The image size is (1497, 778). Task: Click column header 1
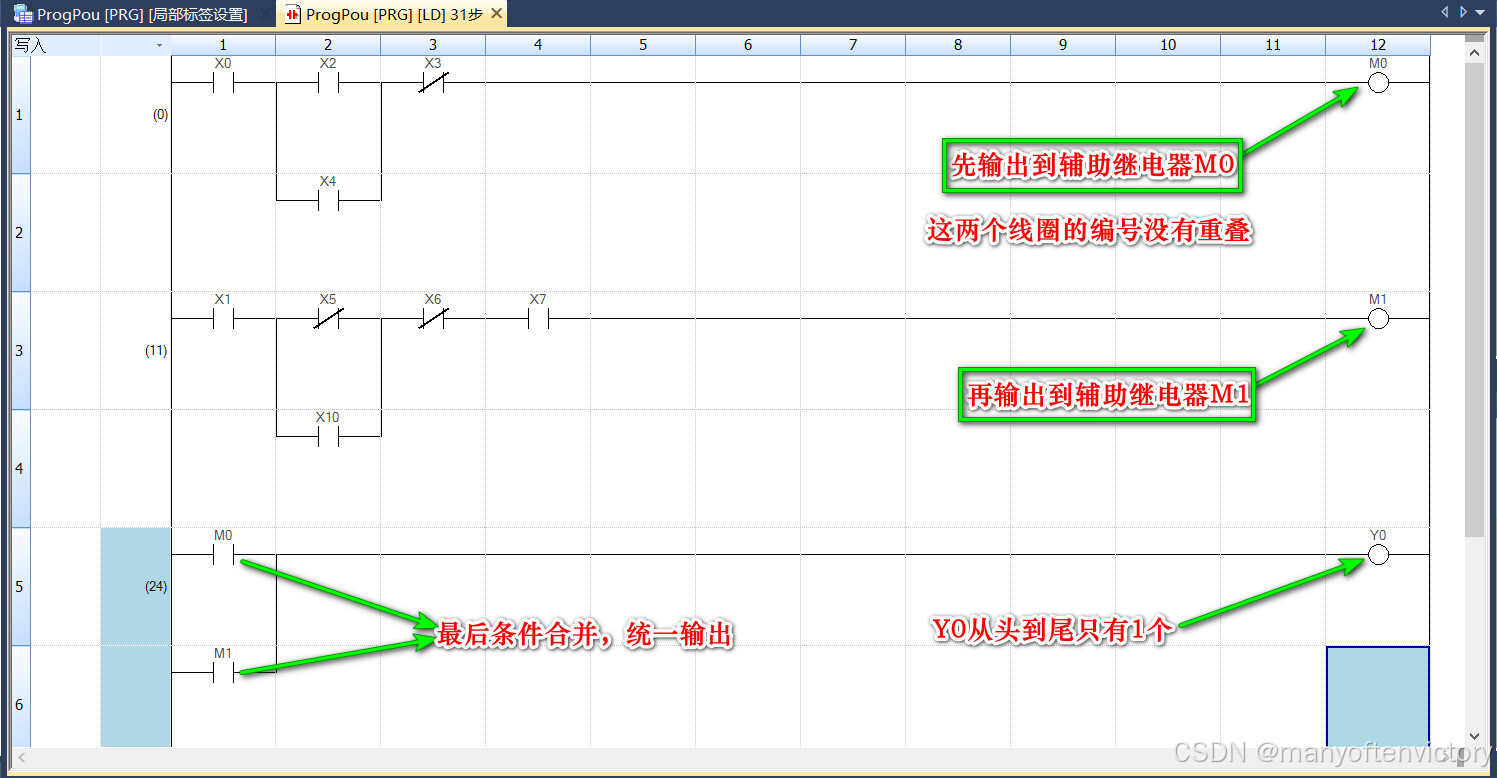point(223,45)
